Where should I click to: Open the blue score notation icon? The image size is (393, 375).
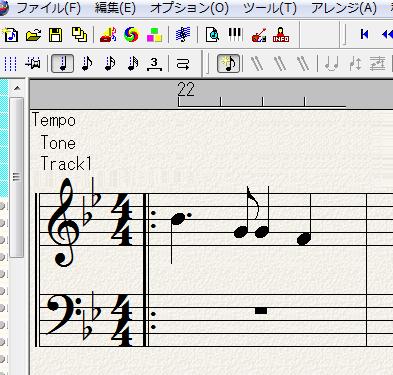[x=183, y=35]
